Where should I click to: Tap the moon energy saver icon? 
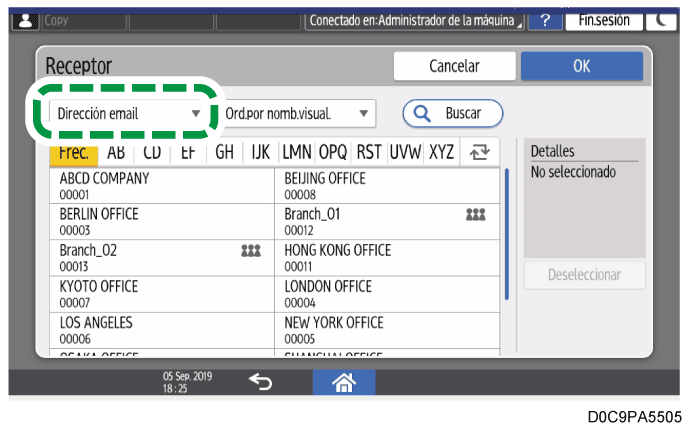(x=663, y=20)
